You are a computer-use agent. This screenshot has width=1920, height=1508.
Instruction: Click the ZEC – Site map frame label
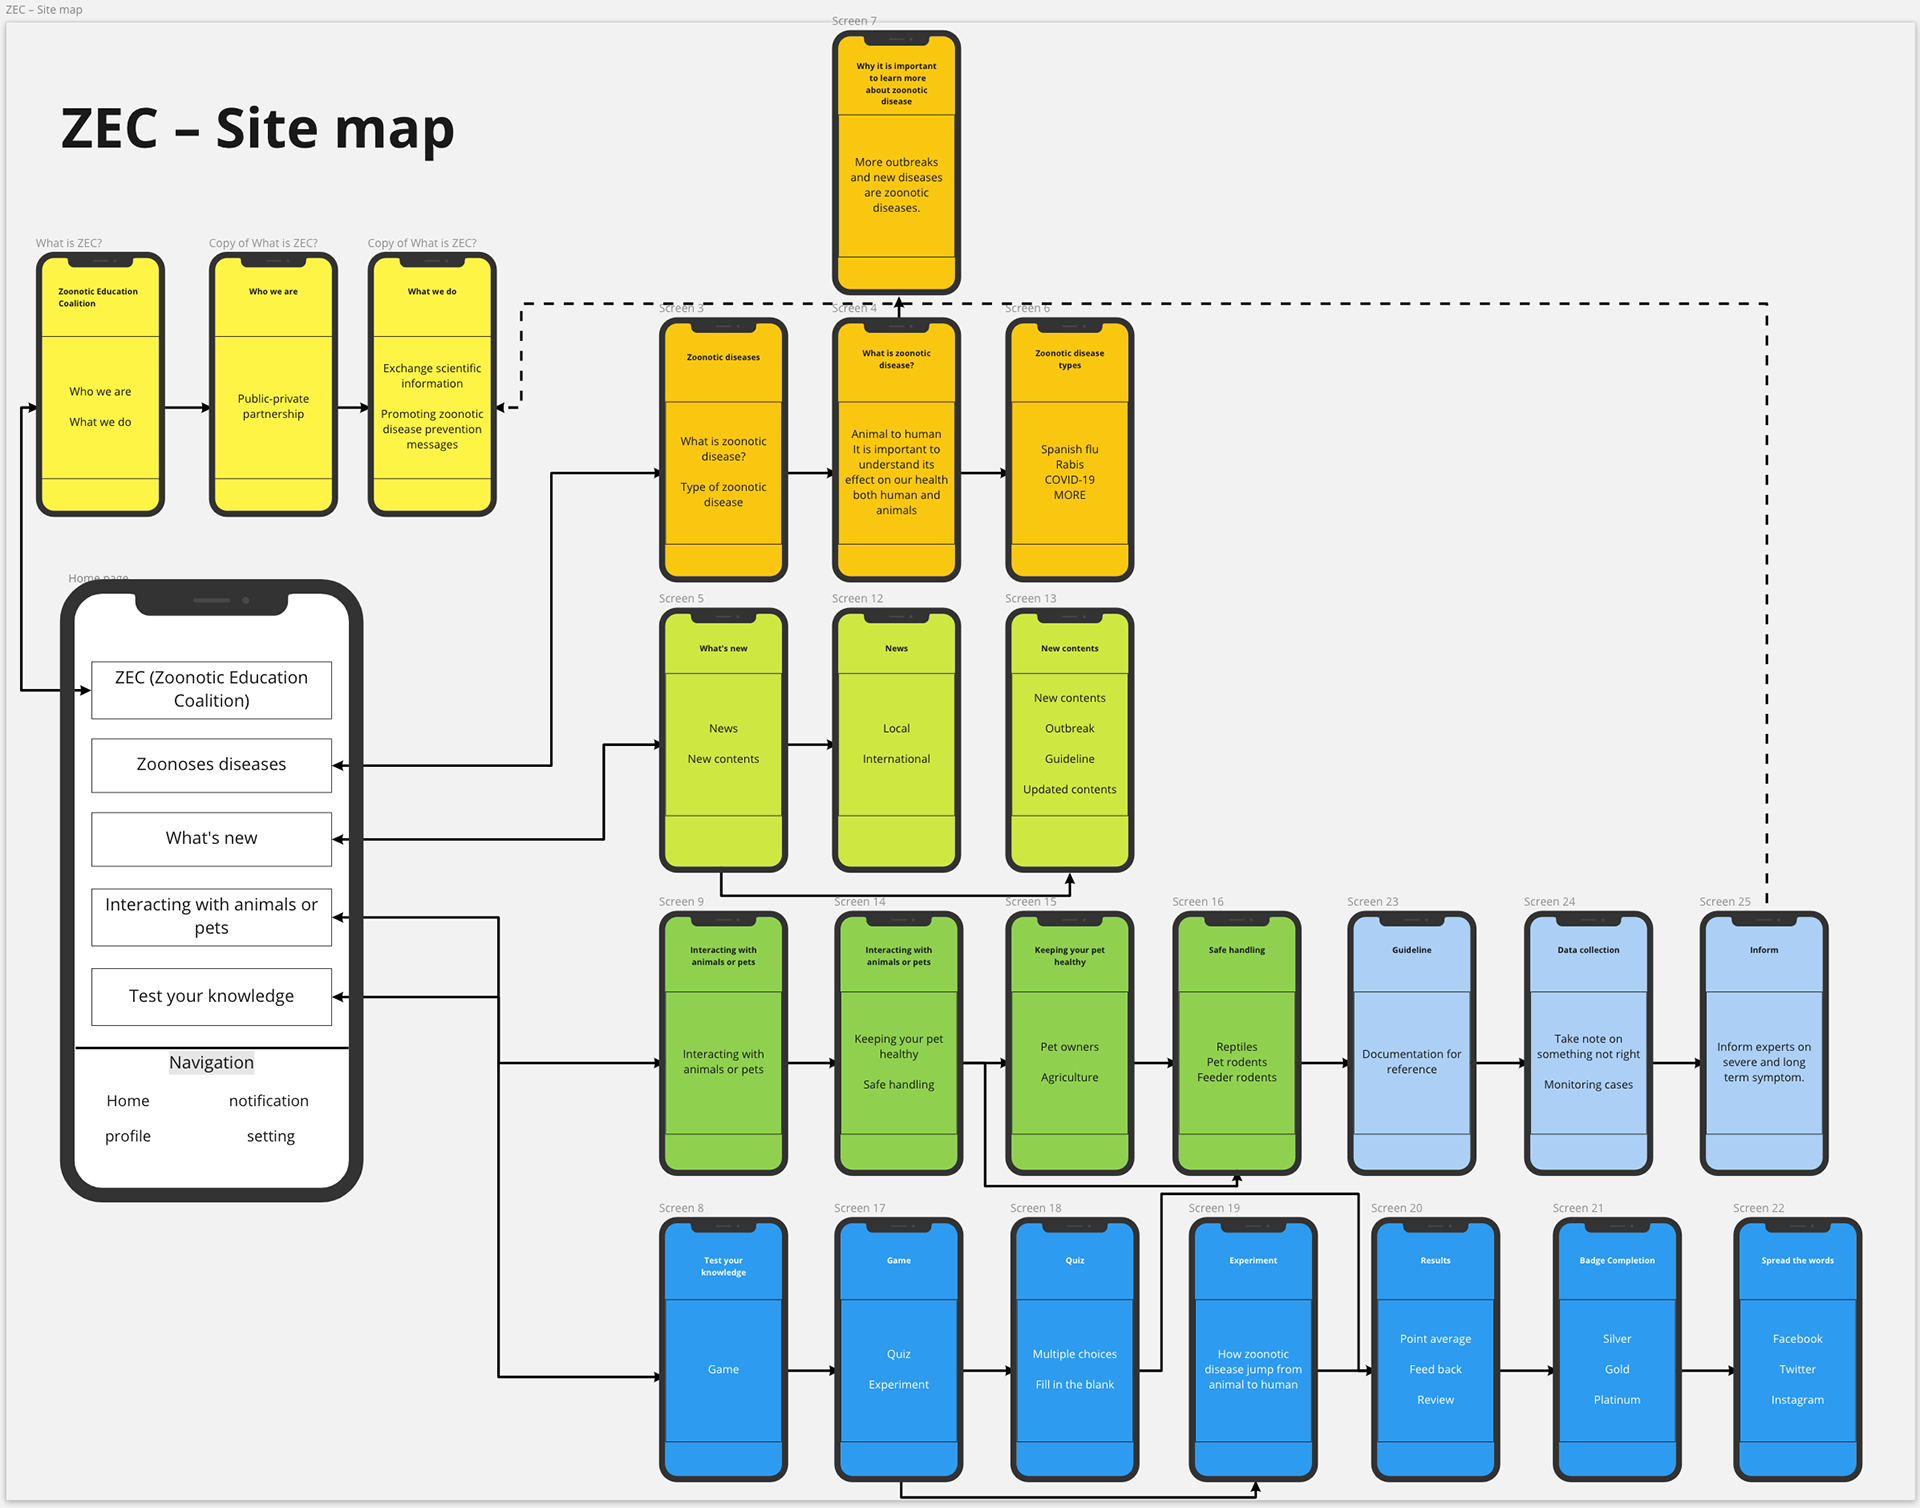[x=44, y=10]
